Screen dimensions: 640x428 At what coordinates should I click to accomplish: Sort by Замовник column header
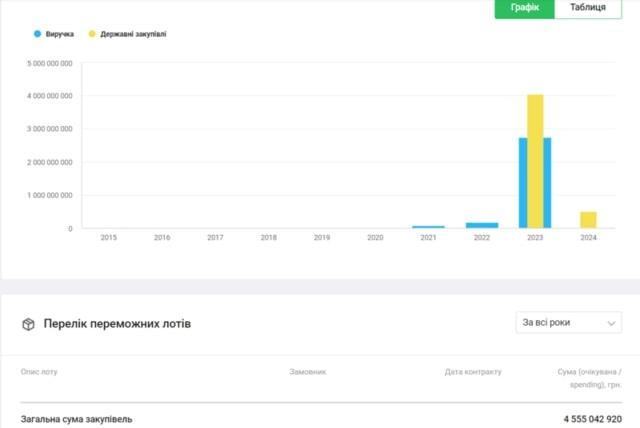point(307,372)
